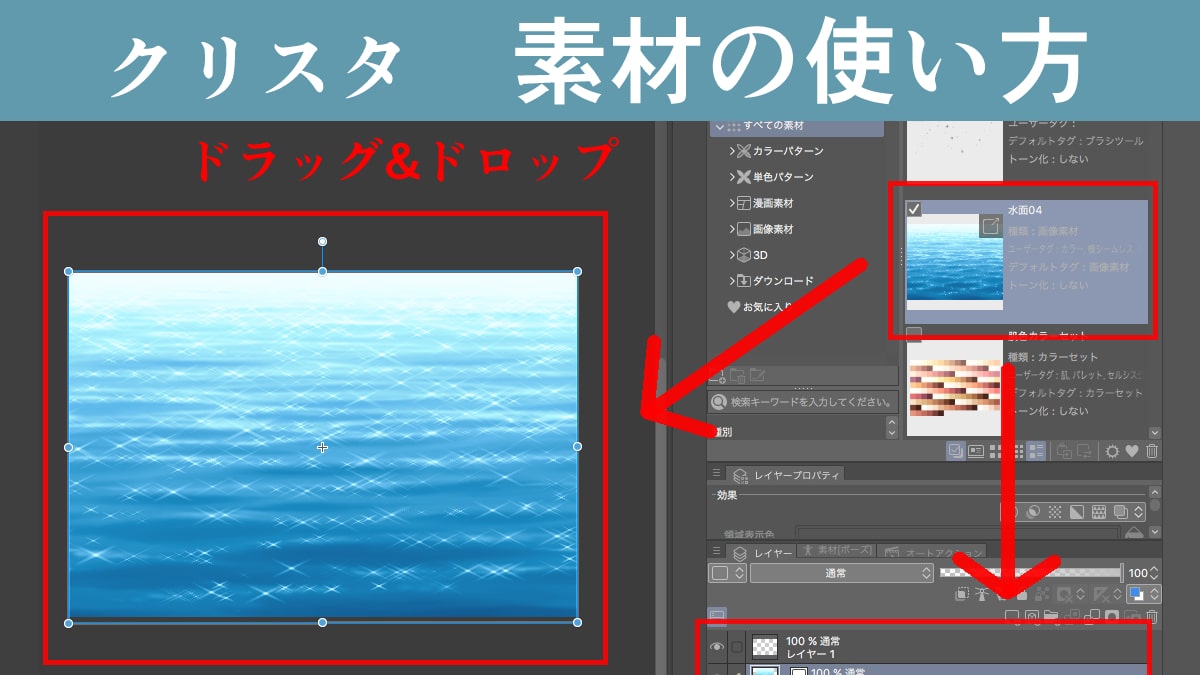Collapse the すべての素材 tree node
Image resolution: width=1200 pixels, height=675 pixels.
[718, 127]
